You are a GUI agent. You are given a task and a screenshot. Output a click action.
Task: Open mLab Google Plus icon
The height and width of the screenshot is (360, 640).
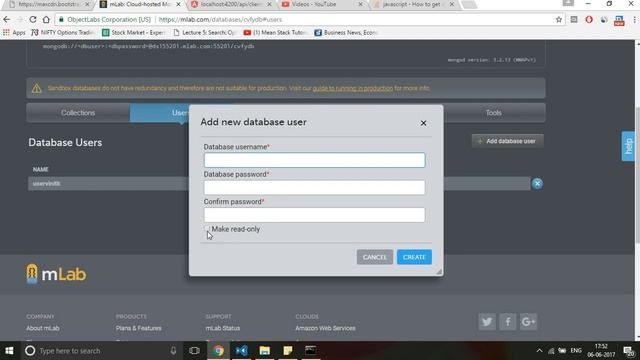point(528,322)
